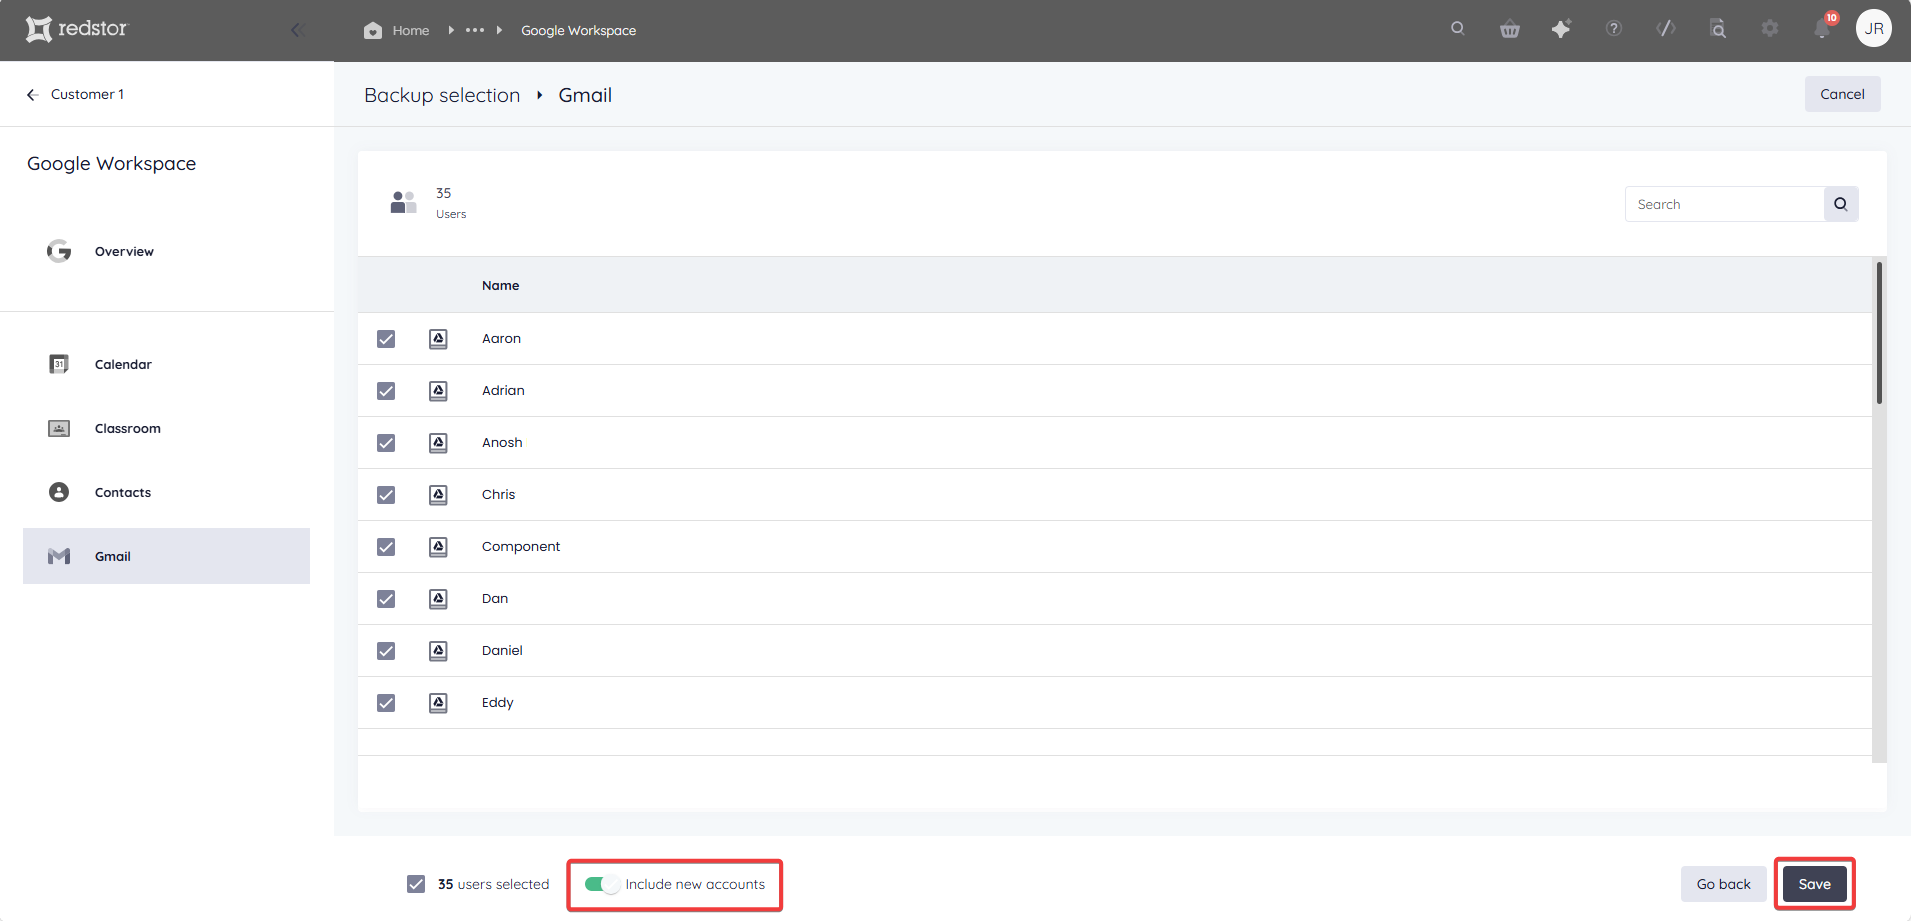Open the notifications bell
Viewport: 1911px width, 921px height.
point(1822,29)
